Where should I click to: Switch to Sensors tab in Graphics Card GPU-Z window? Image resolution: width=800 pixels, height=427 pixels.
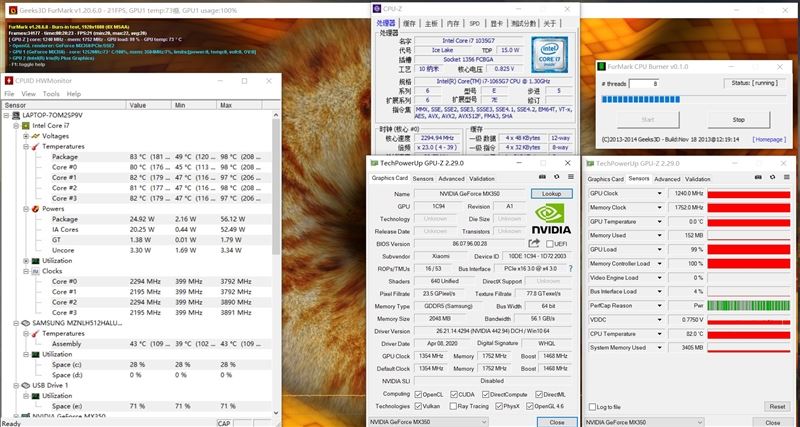(x=423, y=179)
